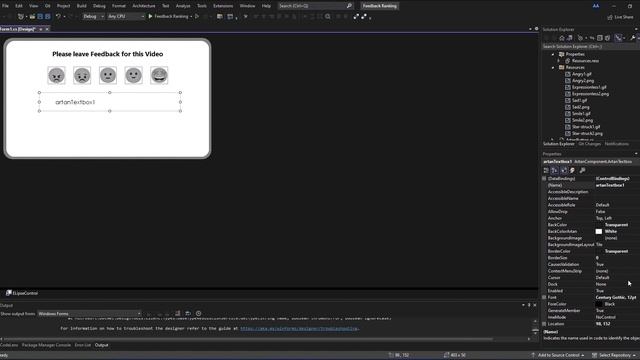Select Star-struck1.gif in Solution Explorer
This screenshot has width=640, height=360.
586,127
